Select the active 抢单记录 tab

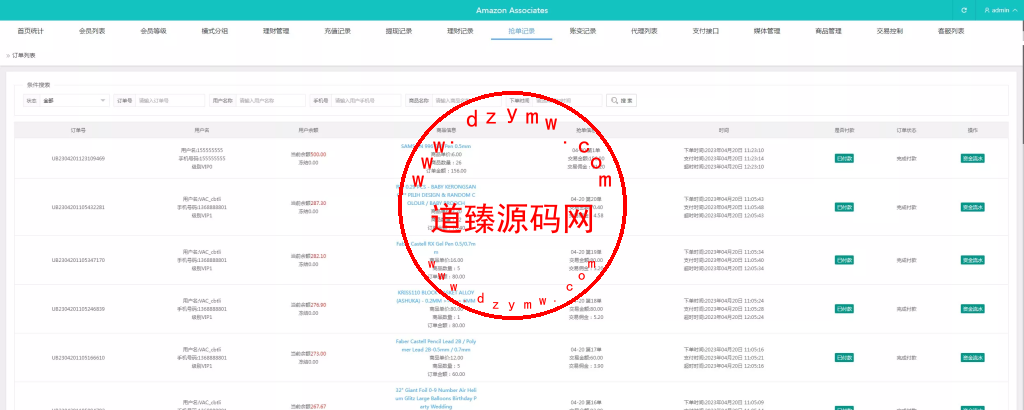[x=521, y=31]
